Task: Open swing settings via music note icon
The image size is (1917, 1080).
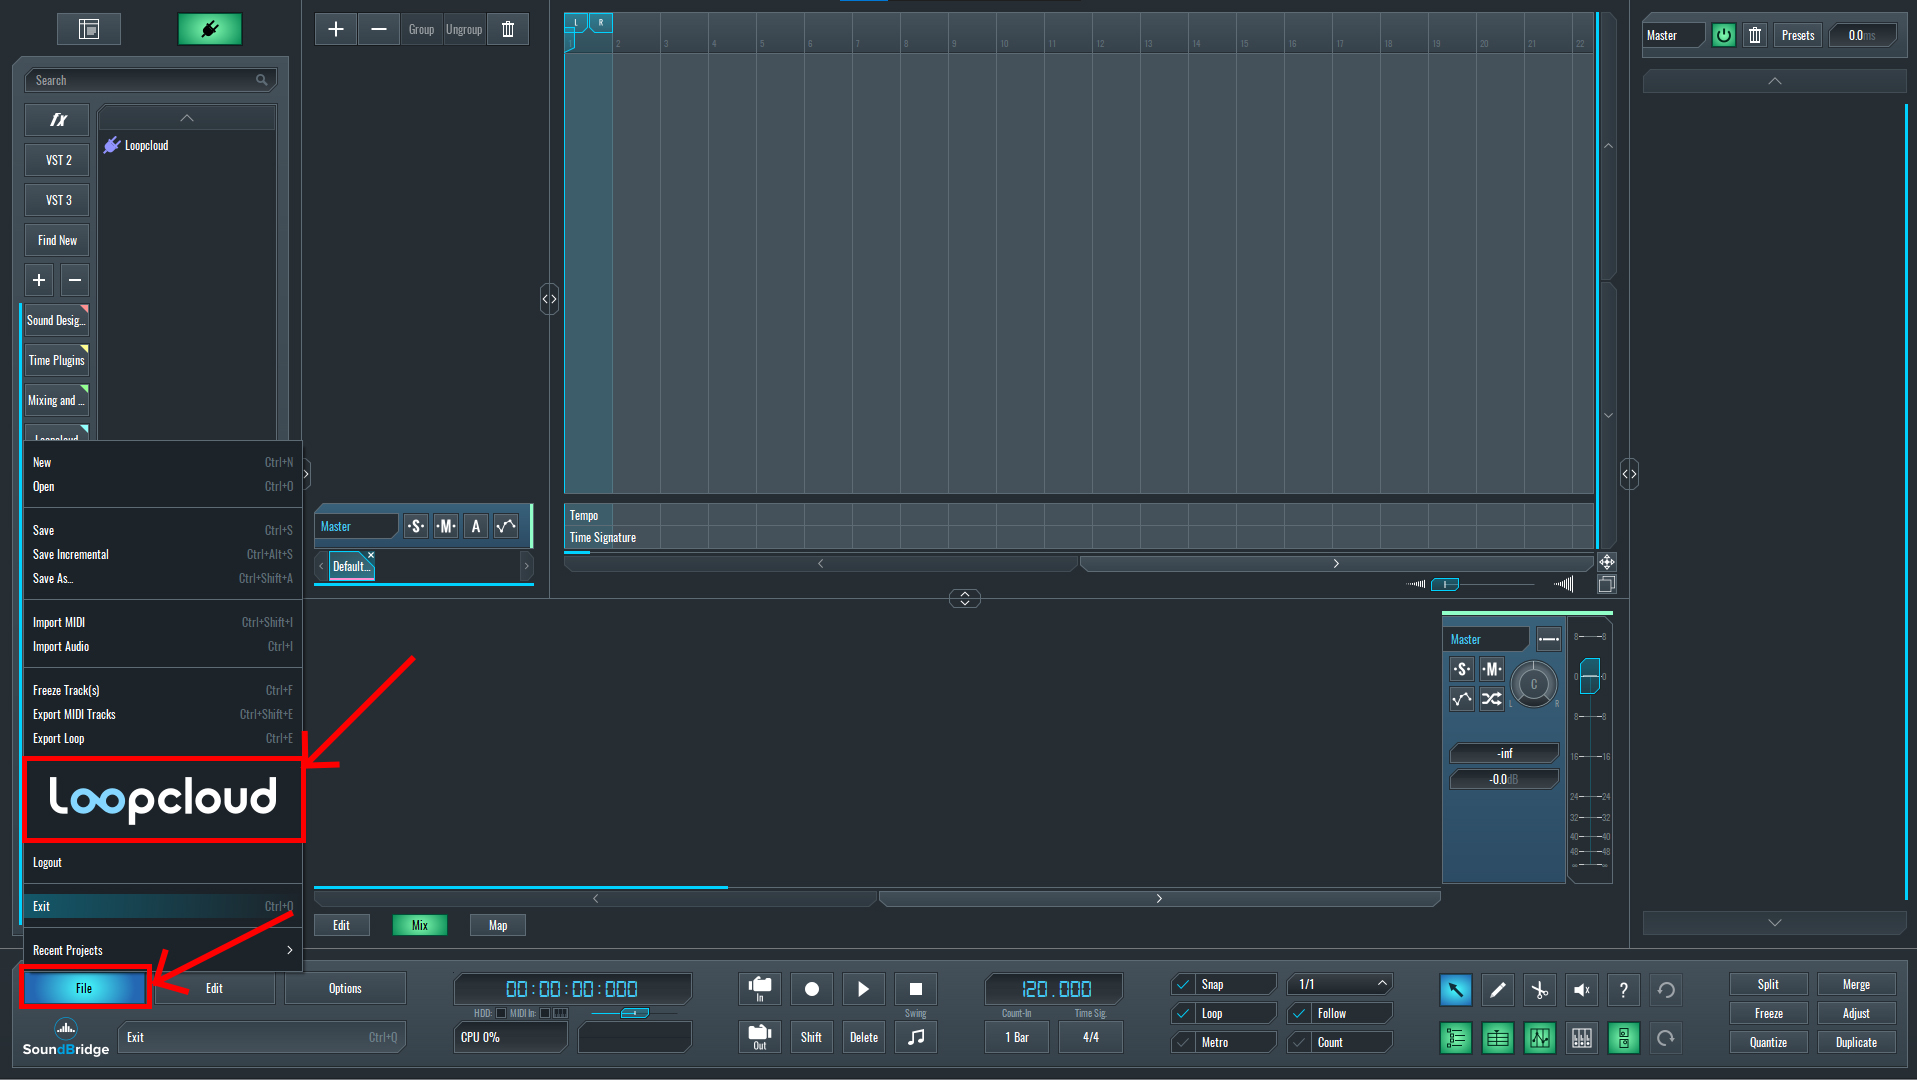Action: tap(916, 1037)
